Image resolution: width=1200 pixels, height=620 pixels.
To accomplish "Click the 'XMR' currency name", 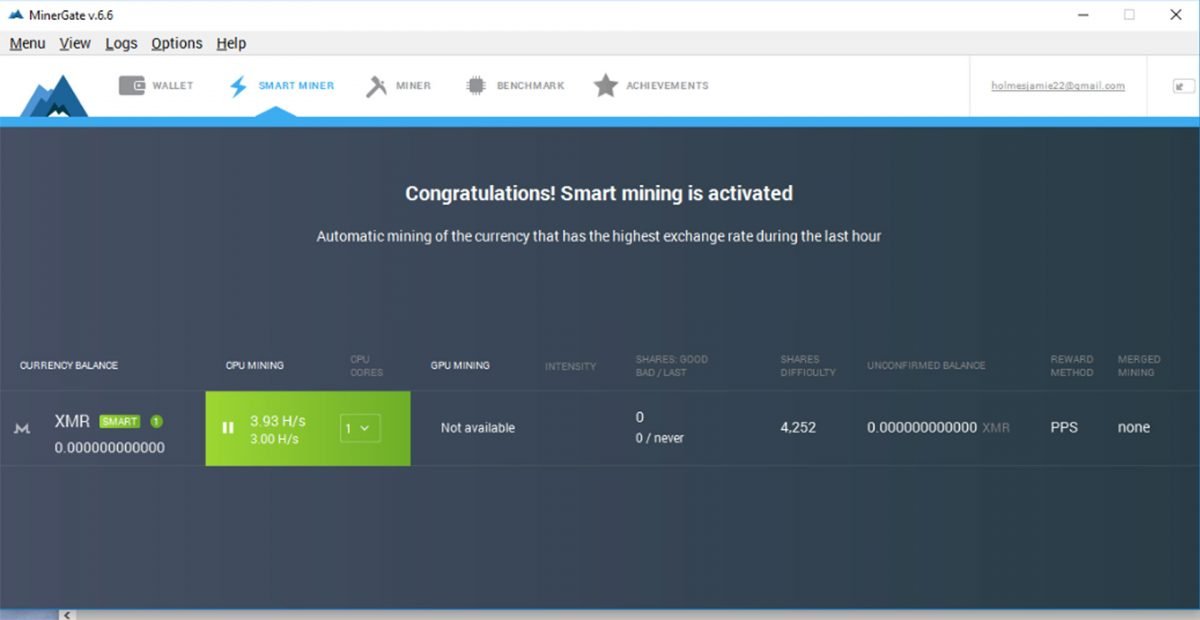I will (x=72, y=422).
